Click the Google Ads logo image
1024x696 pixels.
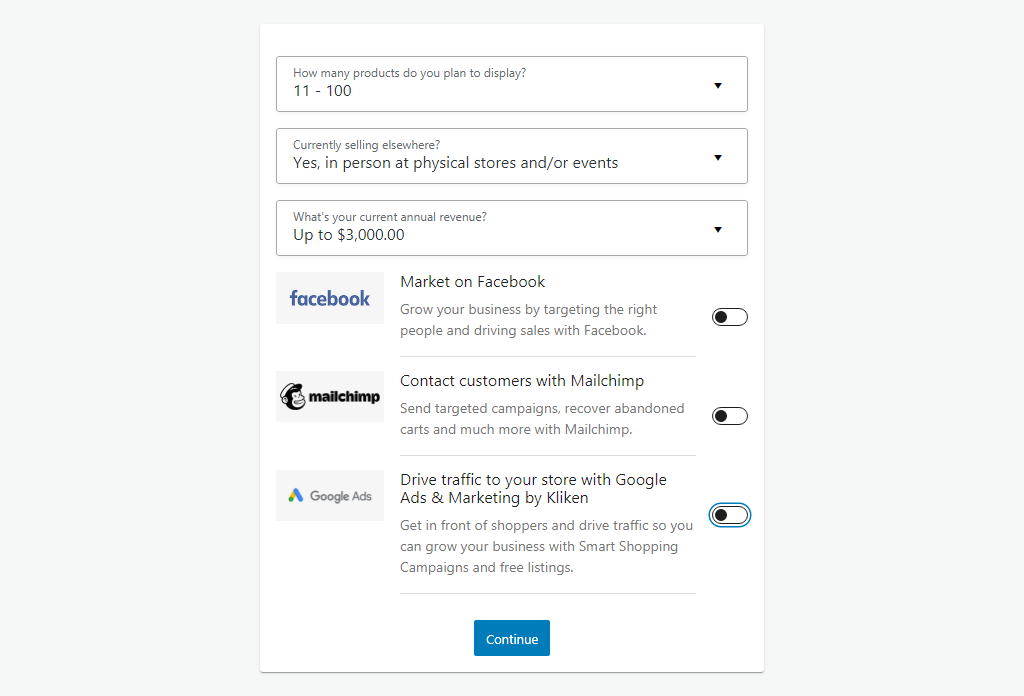coord(330,496)
